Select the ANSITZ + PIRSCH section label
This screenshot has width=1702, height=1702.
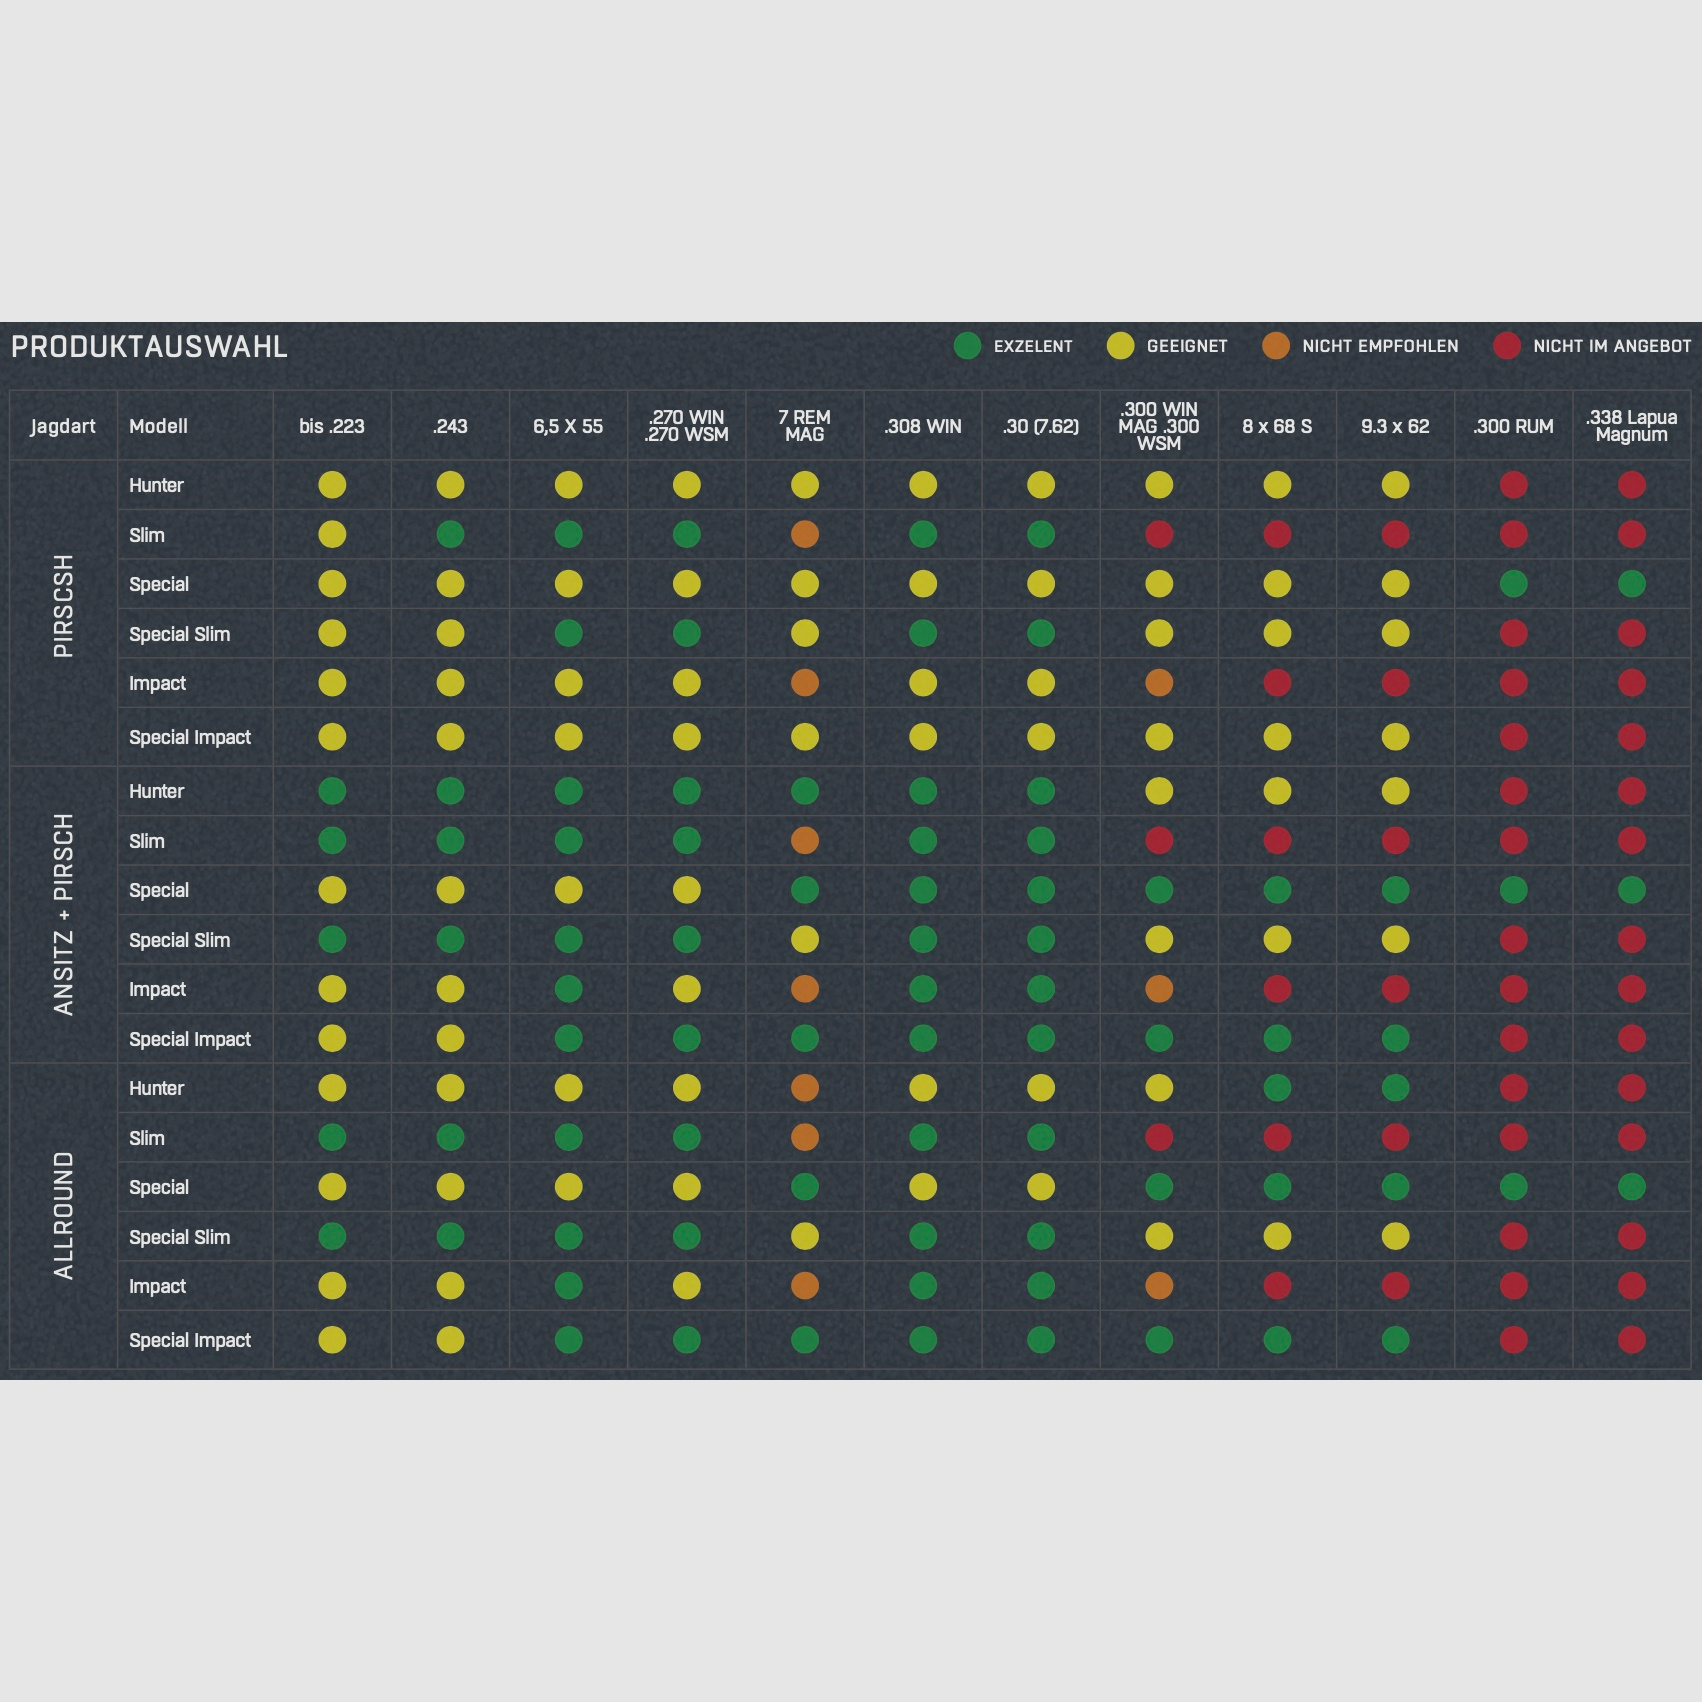click(x=63, y=914)
